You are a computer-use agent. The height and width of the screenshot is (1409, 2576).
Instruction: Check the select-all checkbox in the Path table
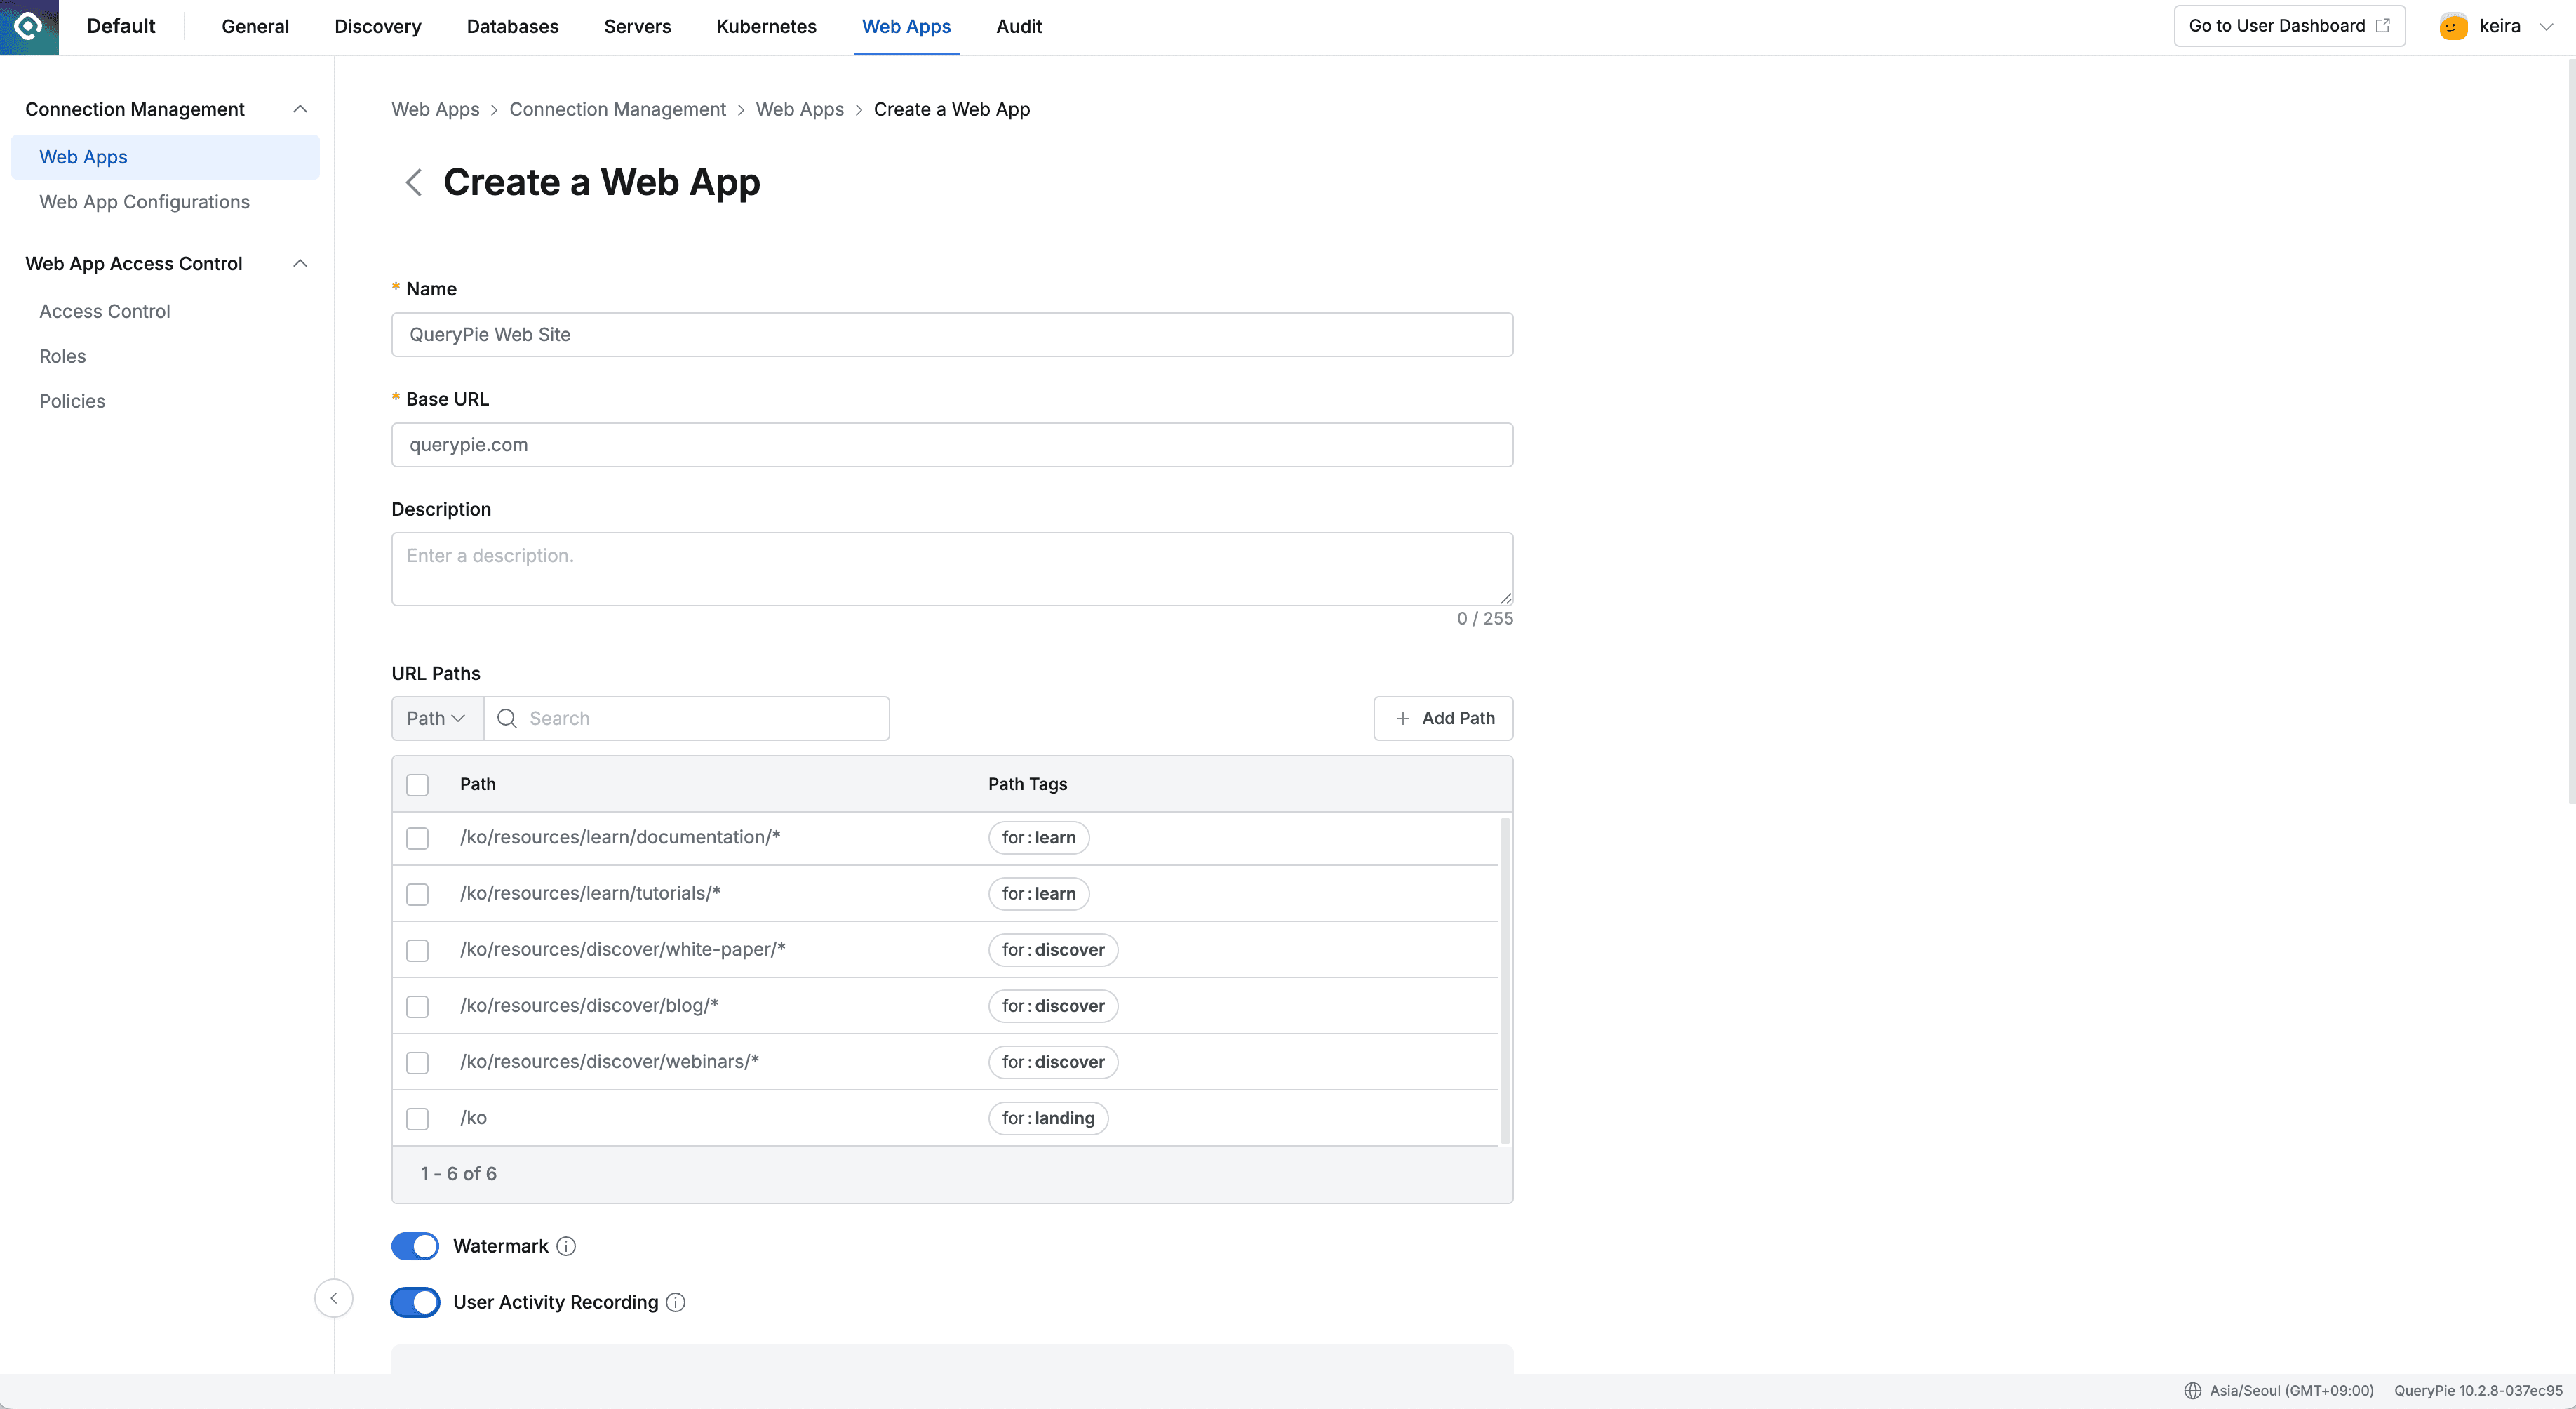click(x=417, y=785)
